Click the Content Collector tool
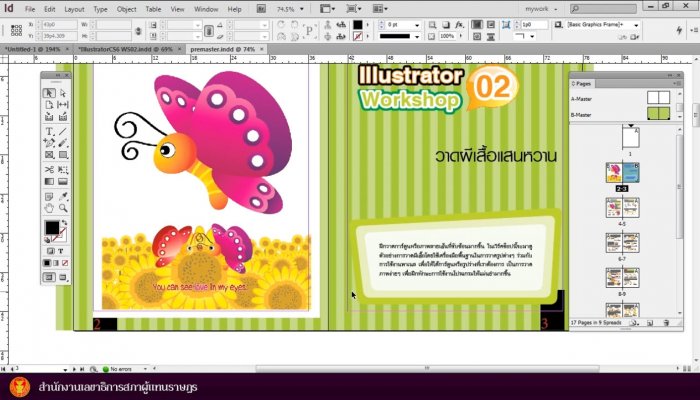The image size is (700, 400). [49, 117]
